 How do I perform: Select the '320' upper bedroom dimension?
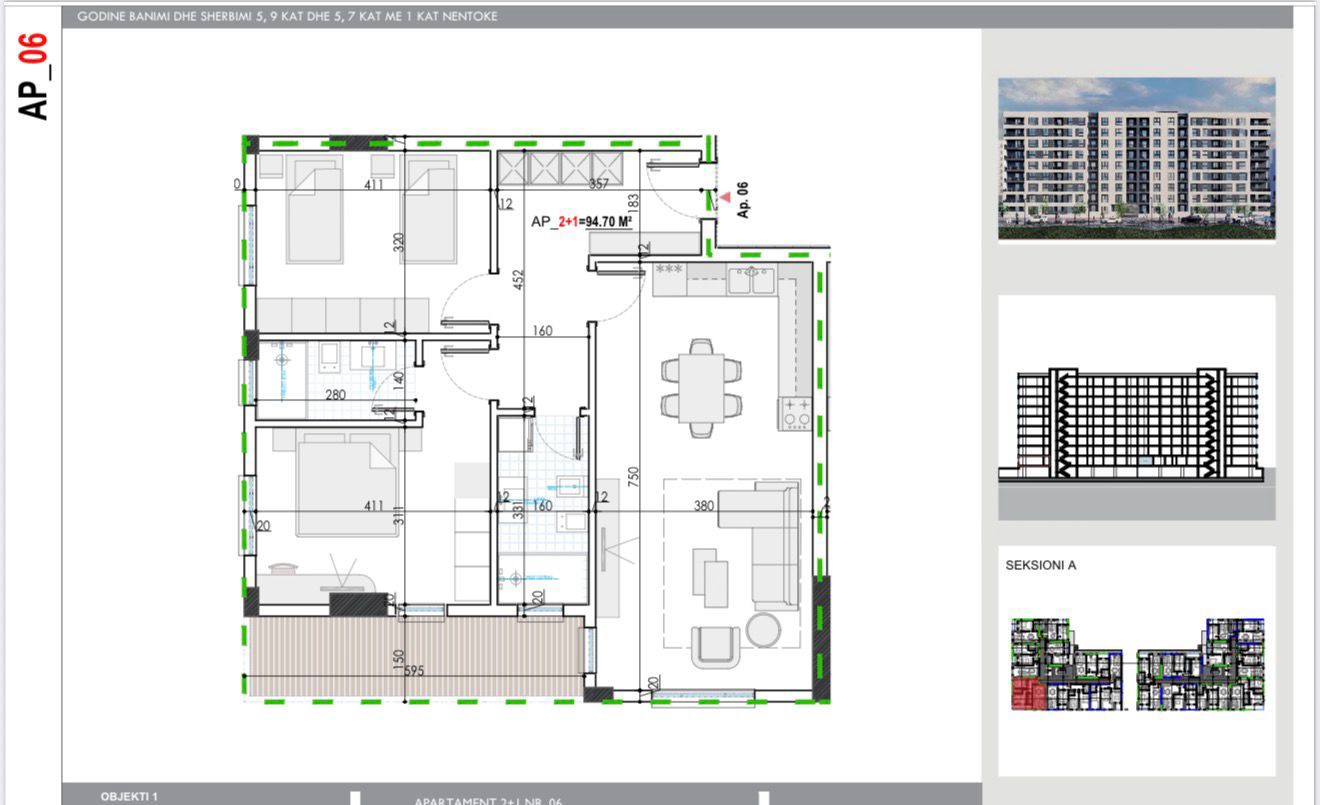398,242
